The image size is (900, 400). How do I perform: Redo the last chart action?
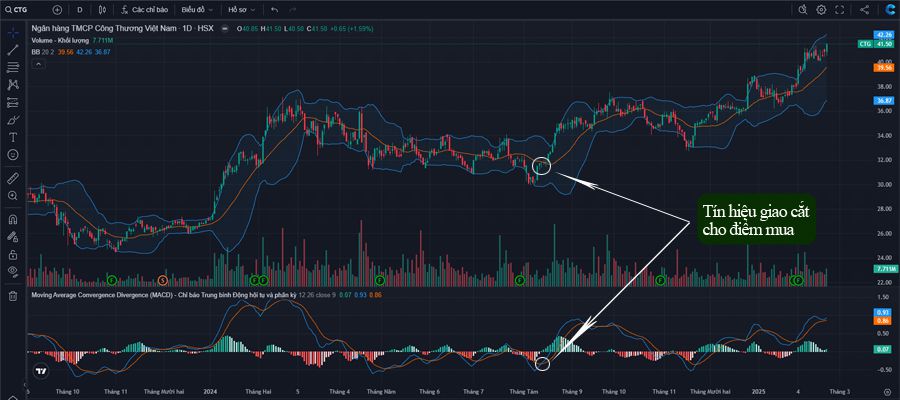(x=293, y=10)
